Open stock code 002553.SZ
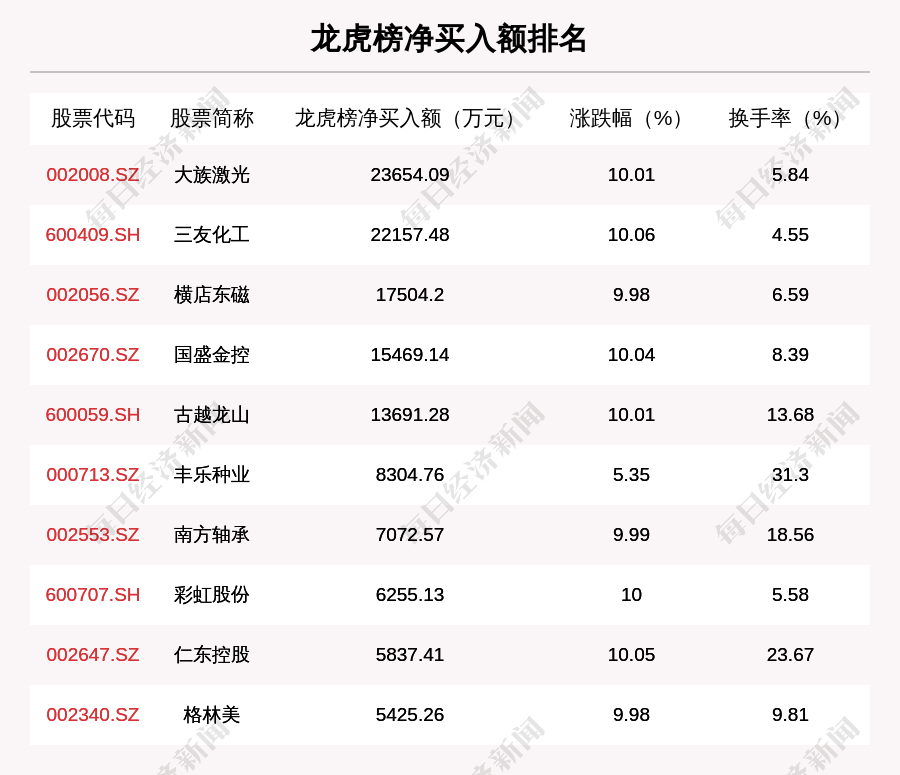 [x=93, y=534]
